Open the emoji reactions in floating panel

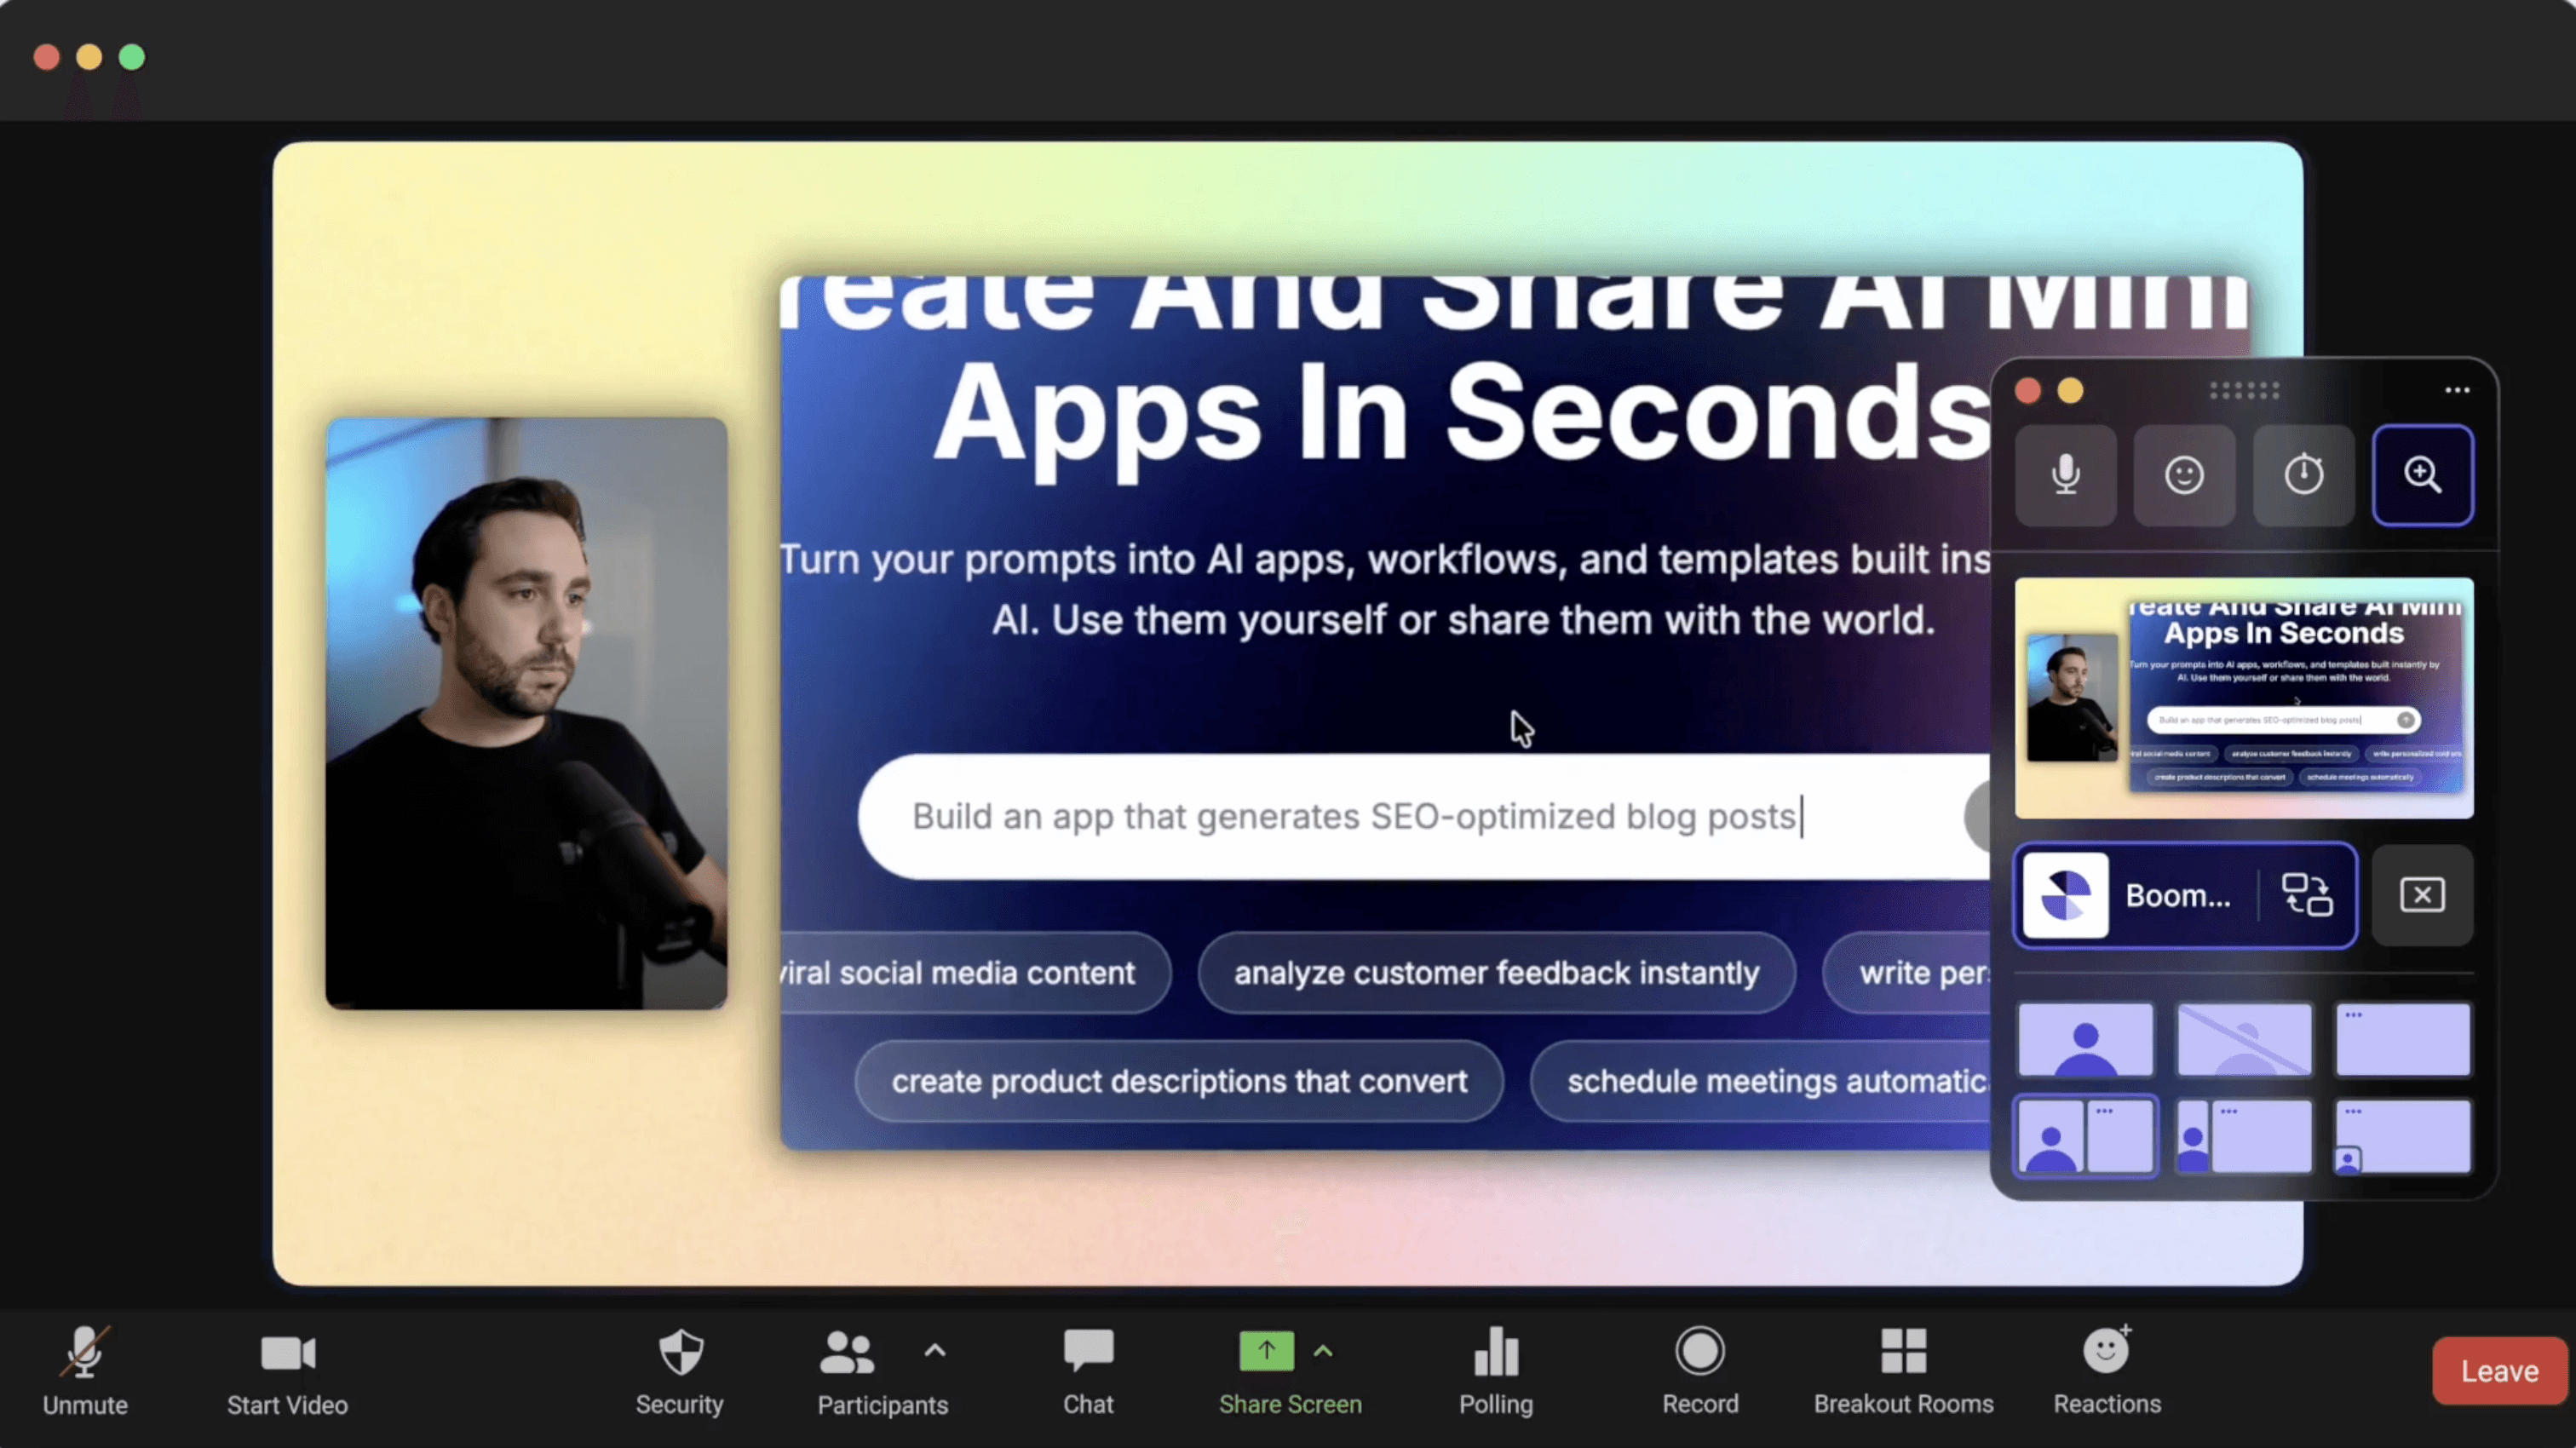pos(2184,475)
